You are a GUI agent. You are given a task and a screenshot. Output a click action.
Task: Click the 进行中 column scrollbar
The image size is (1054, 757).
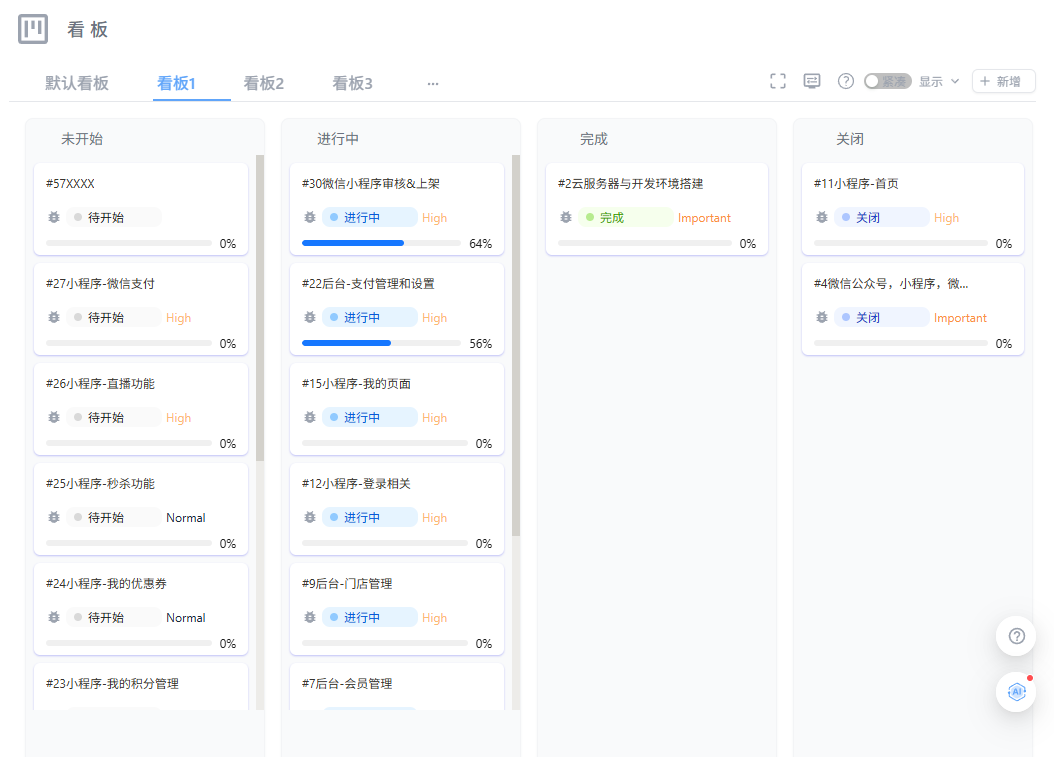coord(516,346)
